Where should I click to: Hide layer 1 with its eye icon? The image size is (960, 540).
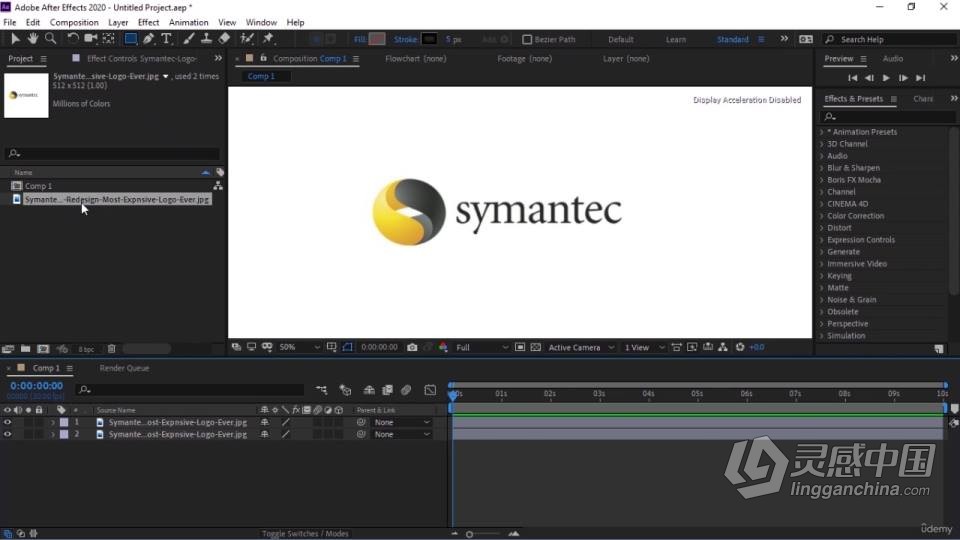[x=7, y=422]
